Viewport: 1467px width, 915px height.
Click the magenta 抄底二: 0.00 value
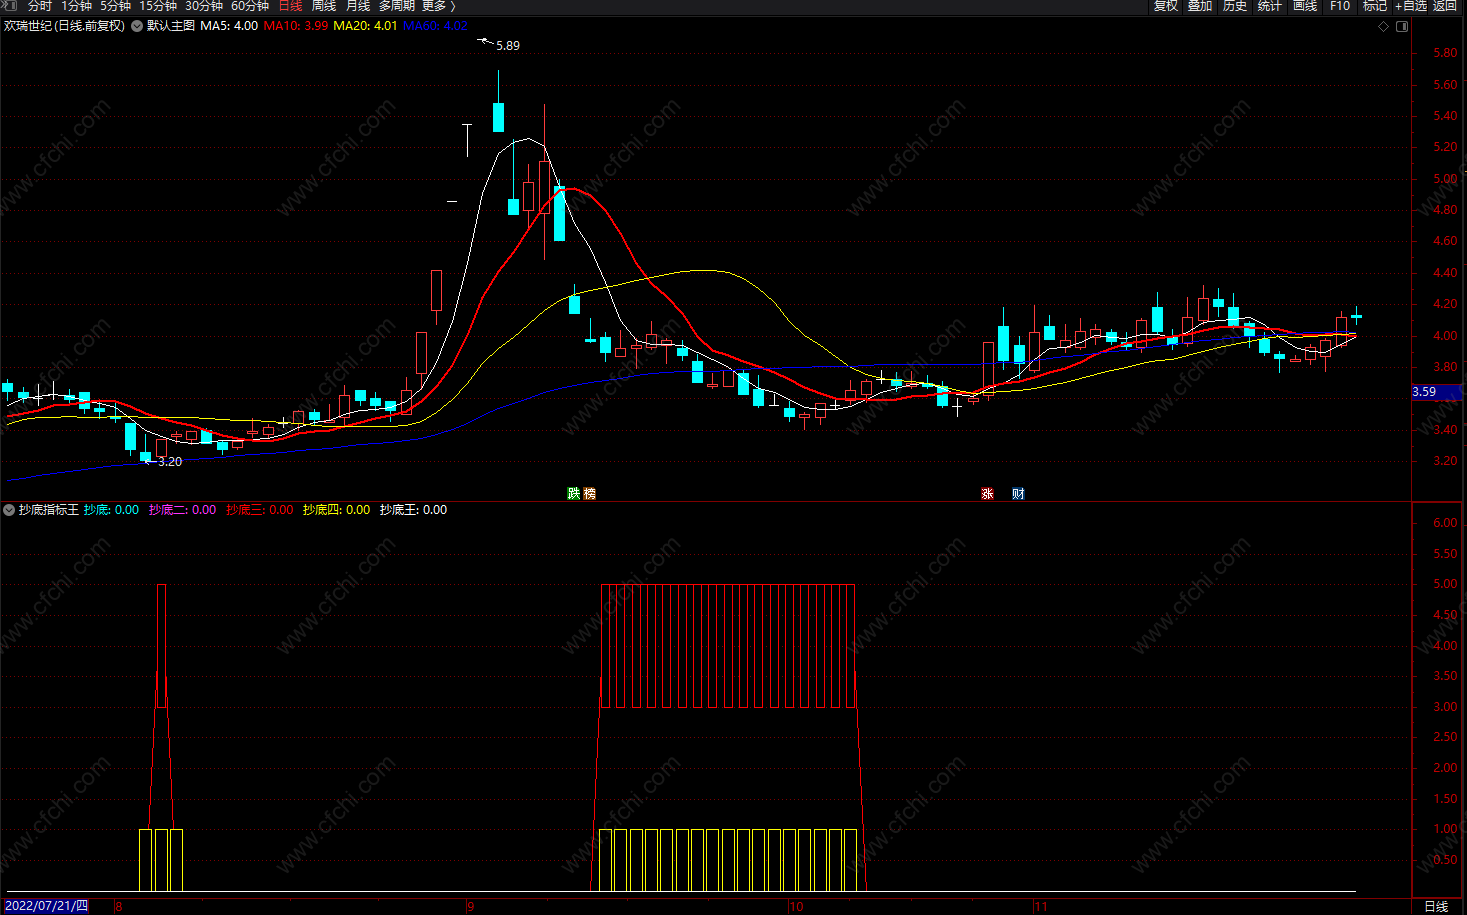[x=182, y=510]
